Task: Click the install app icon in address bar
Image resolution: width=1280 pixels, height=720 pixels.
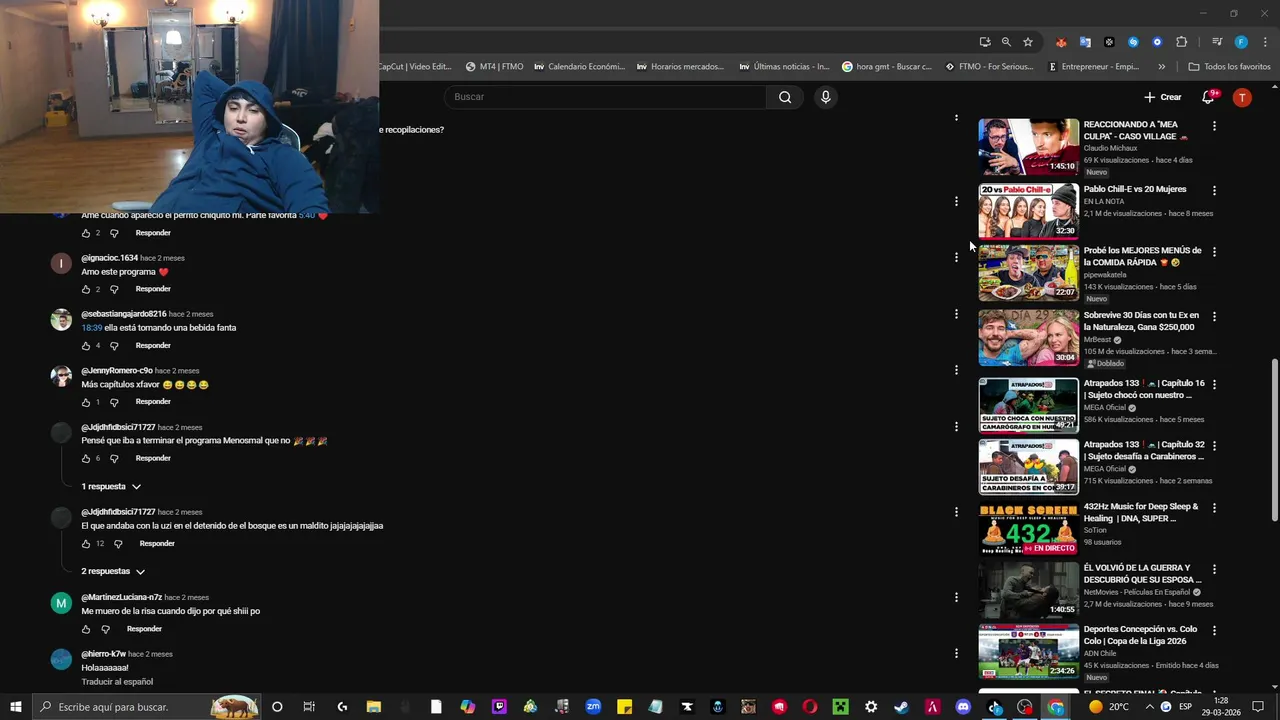Action: tap(985, 42)
